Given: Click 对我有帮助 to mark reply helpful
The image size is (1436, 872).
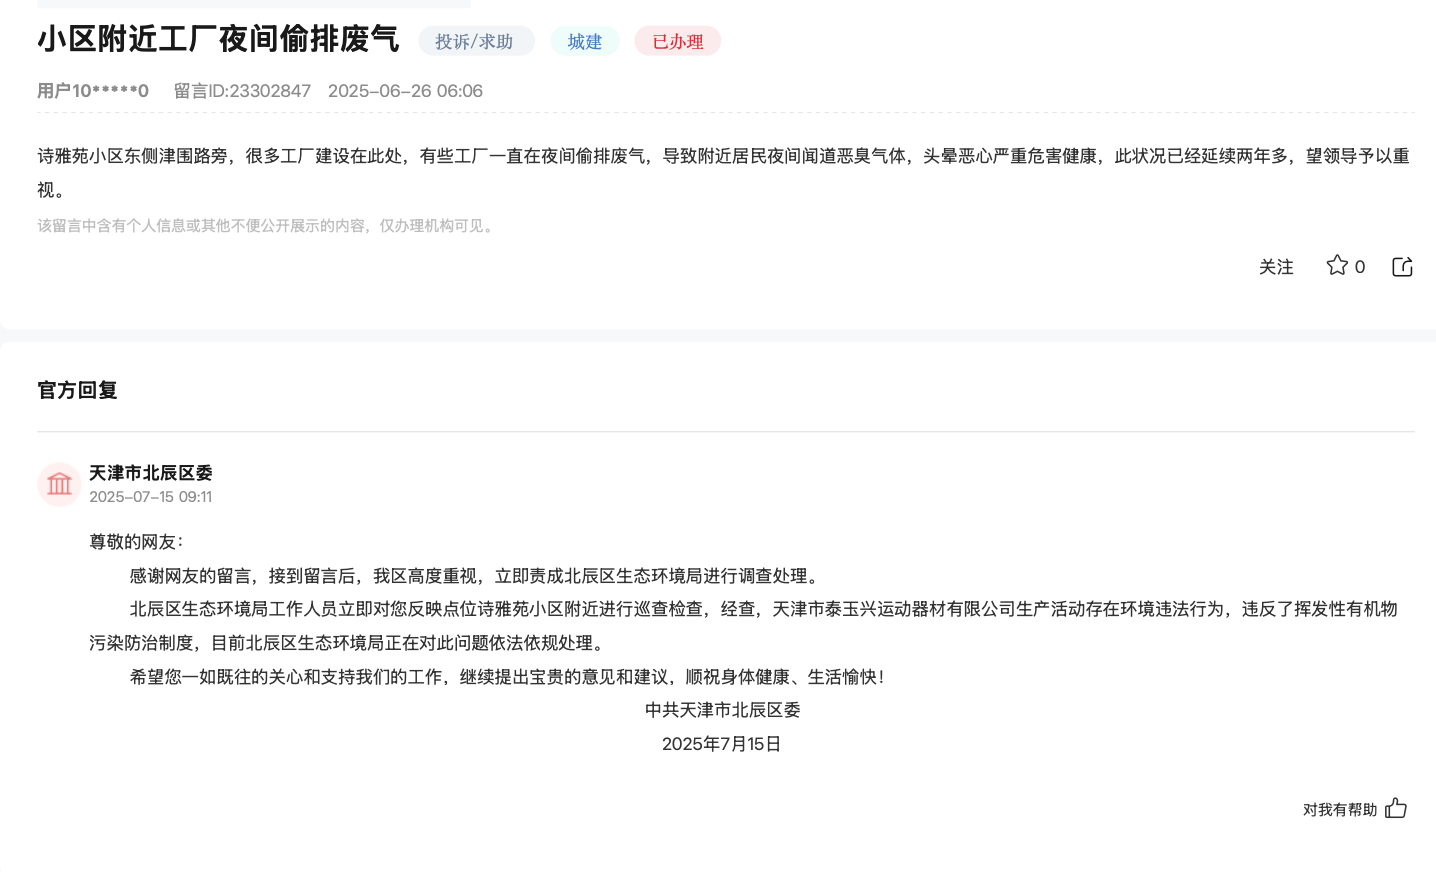Looking at the screenshot, I should [x=1338, y=809].
